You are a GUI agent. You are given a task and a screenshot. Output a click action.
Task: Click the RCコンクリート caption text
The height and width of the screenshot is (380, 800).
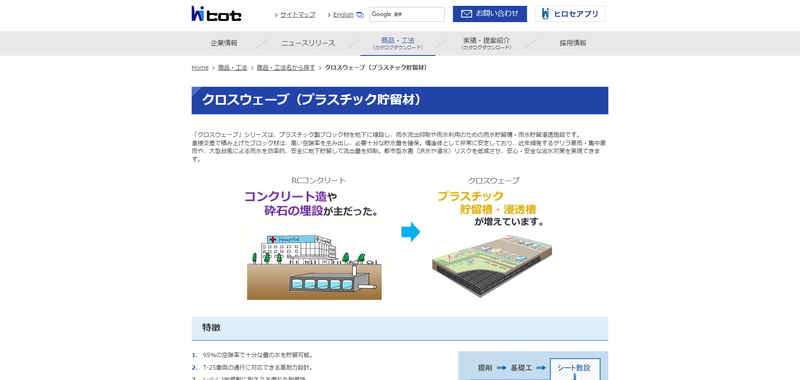(318, 180)
